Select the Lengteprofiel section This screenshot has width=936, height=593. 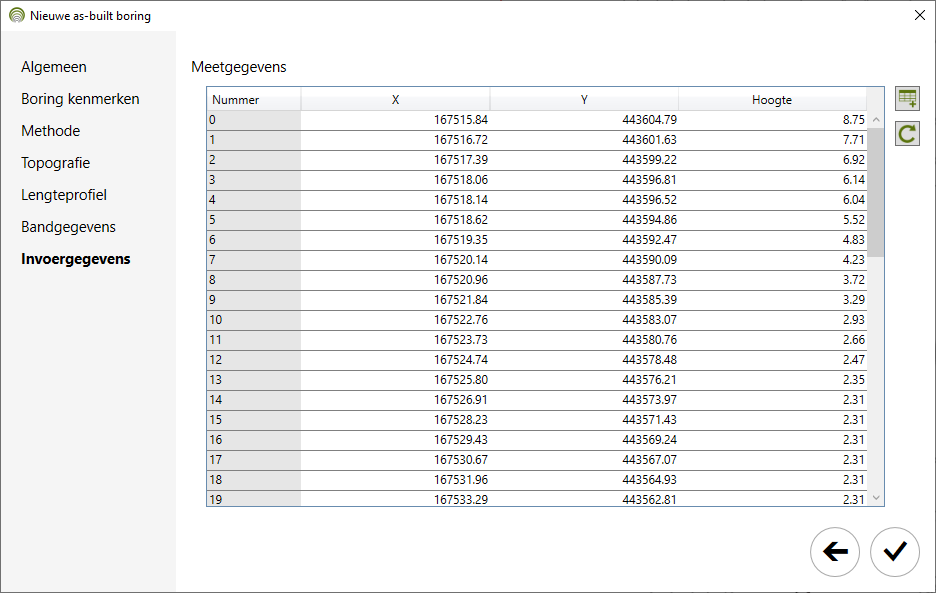pyautogui.click(x=64, y=195)
